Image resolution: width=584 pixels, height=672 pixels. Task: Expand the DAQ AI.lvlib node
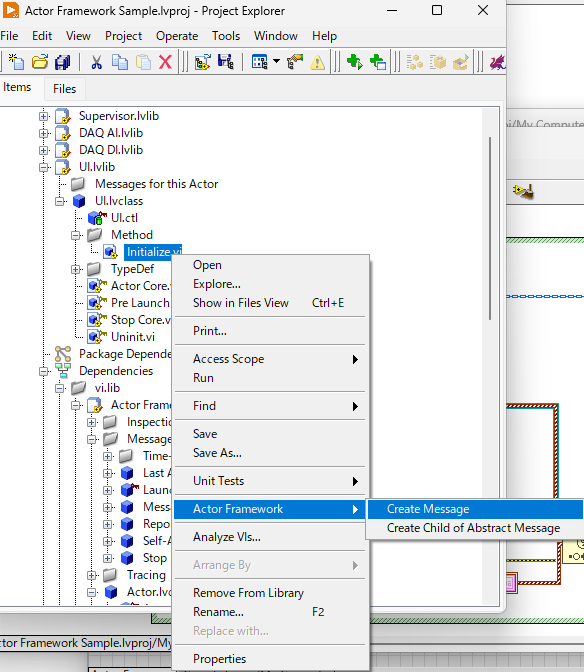click(44, 133)
